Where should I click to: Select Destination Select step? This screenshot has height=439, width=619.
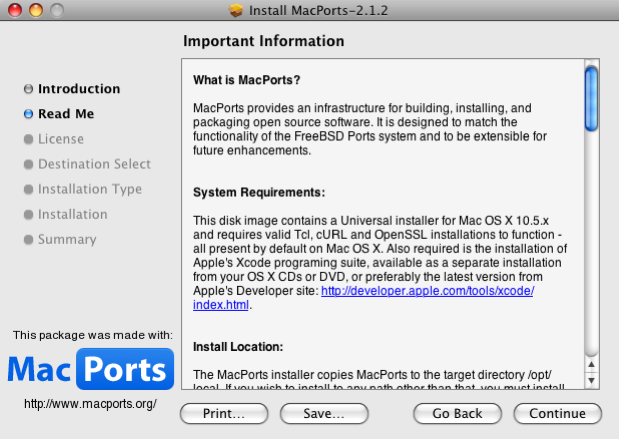point(94,164)
